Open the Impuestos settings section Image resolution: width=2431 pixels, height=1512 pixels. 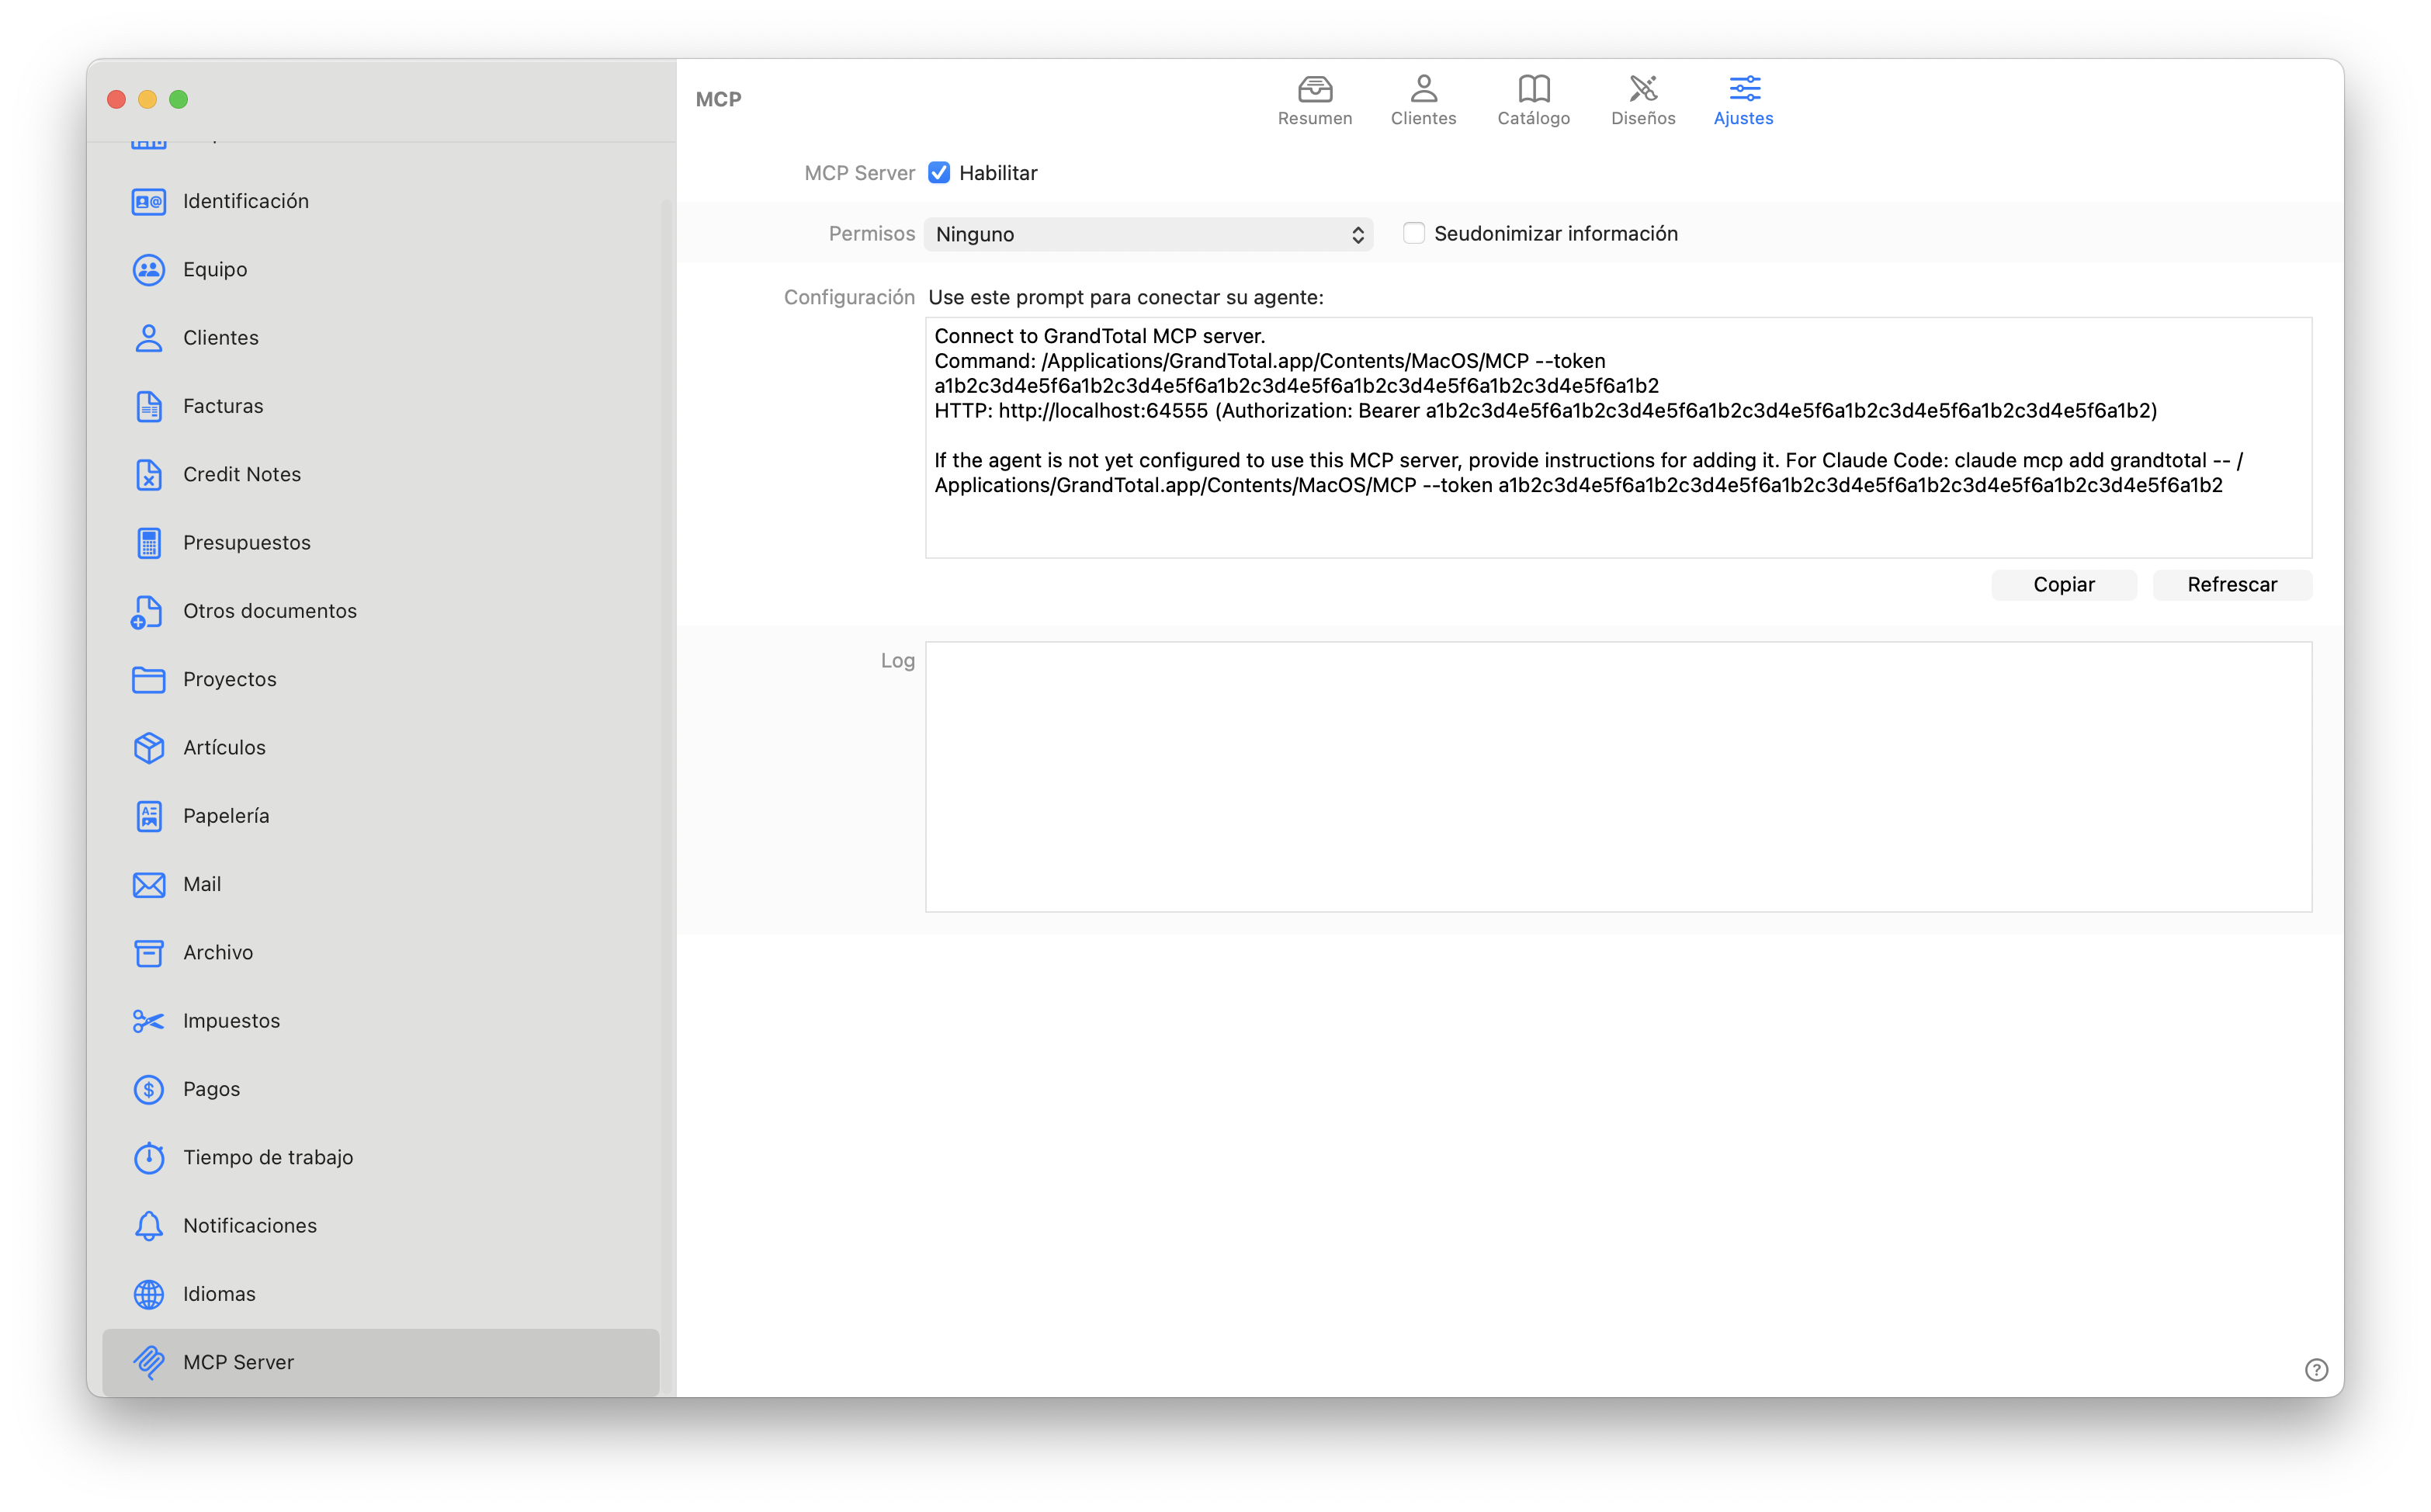pyautogui.click(x=380, y=1021)
